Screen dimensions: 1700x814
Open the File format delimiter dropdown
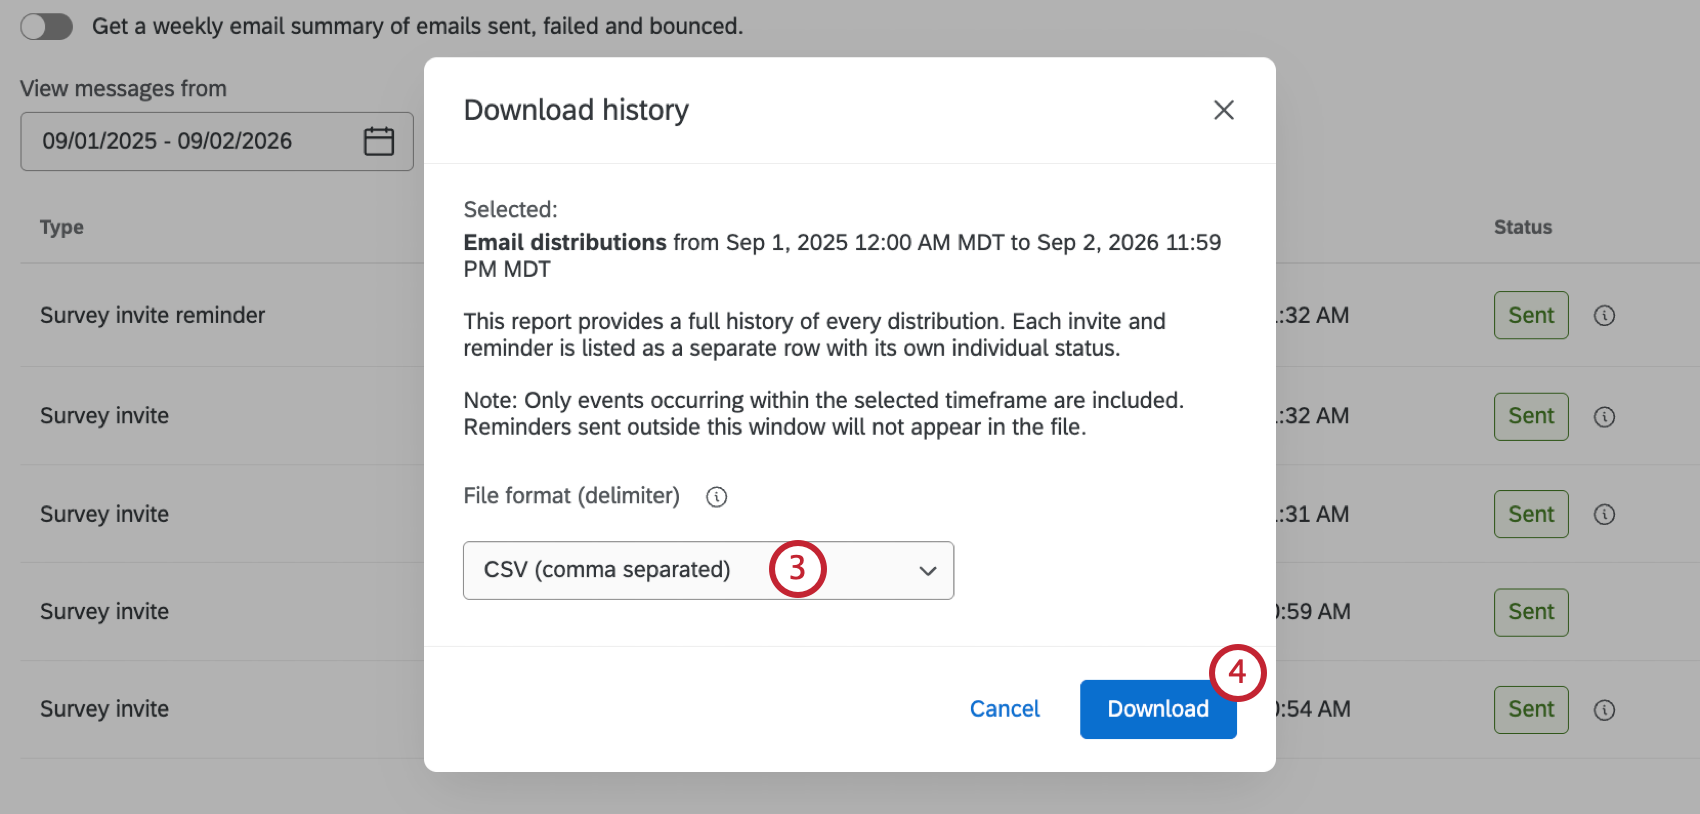point(708,570)
